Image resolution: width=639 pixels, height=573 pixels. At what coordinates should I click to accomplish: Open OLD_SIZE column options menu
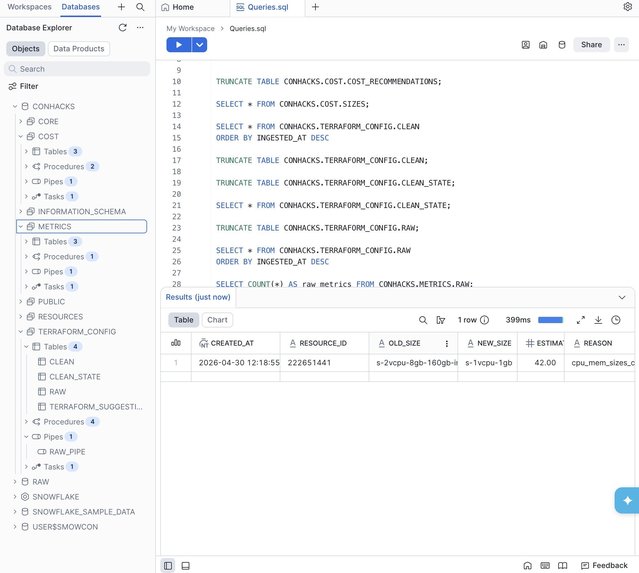(x=447, y=344)
